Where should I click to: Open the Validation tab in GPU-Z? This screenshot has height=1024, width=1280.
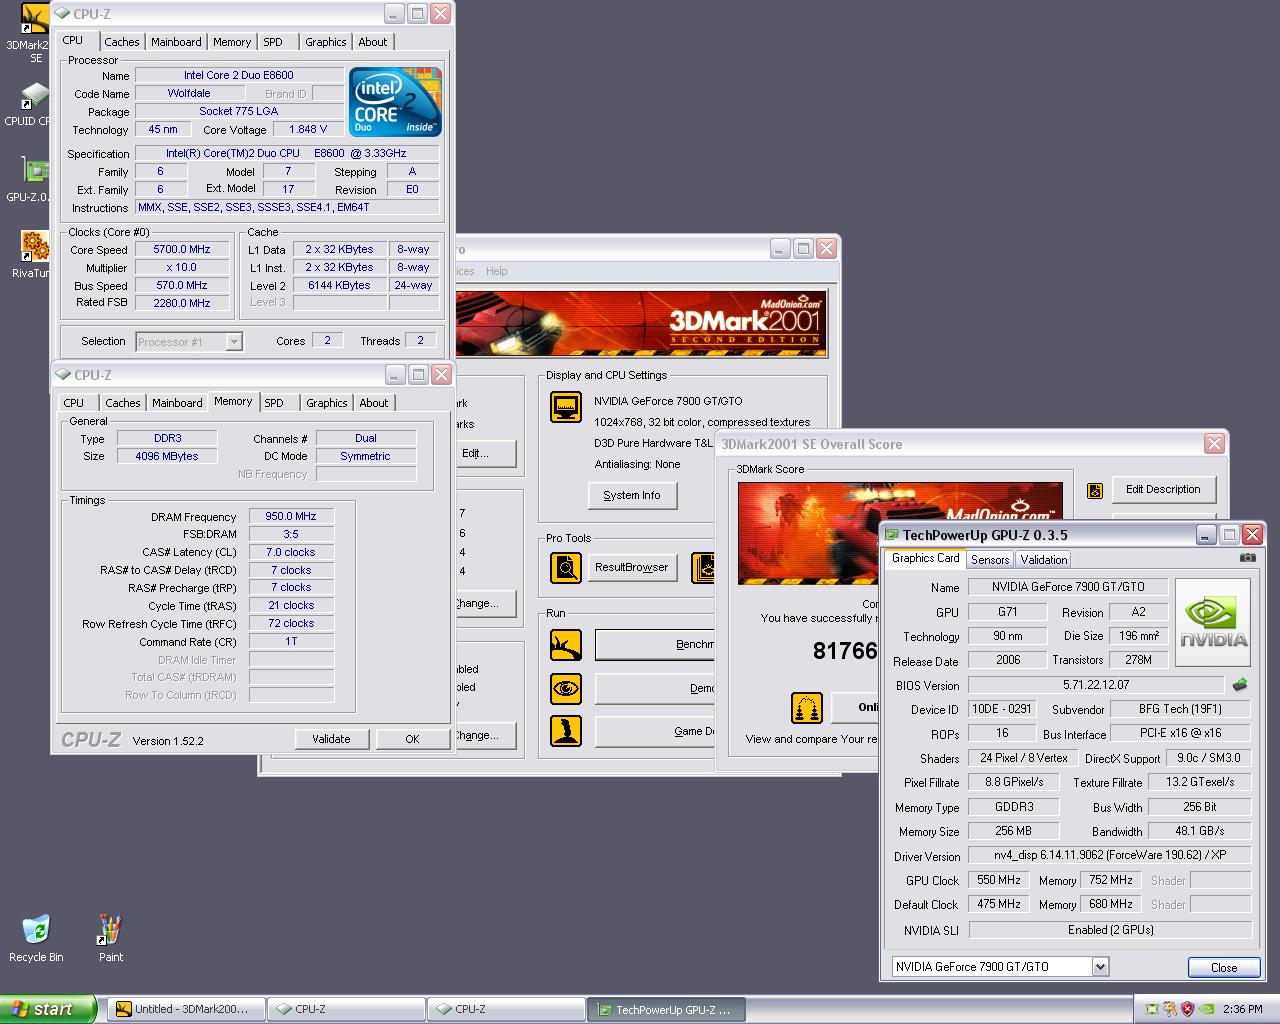click(x=1044, y=560)
